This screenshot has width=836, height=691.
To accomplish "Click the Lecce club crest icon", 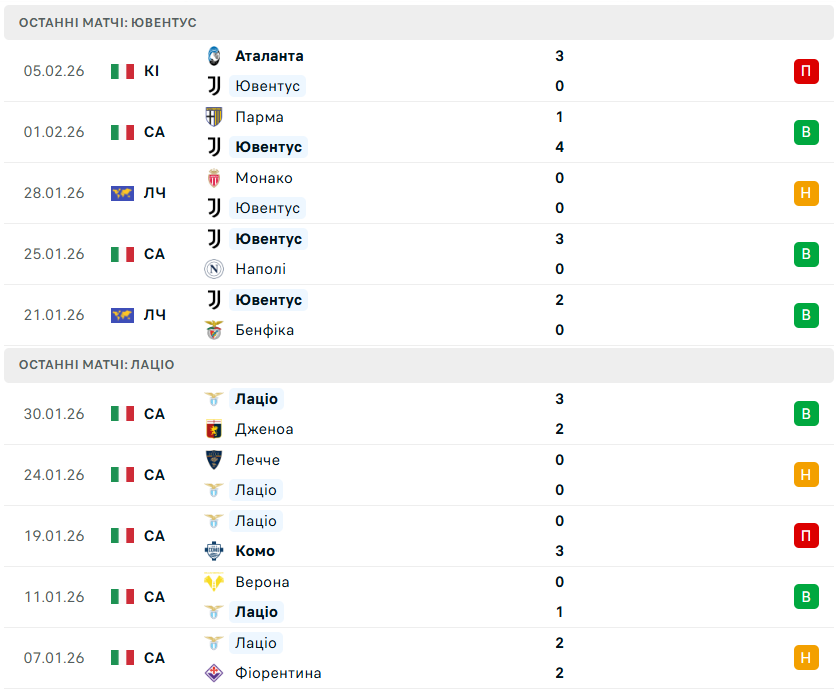I will (x=213, y=460).
